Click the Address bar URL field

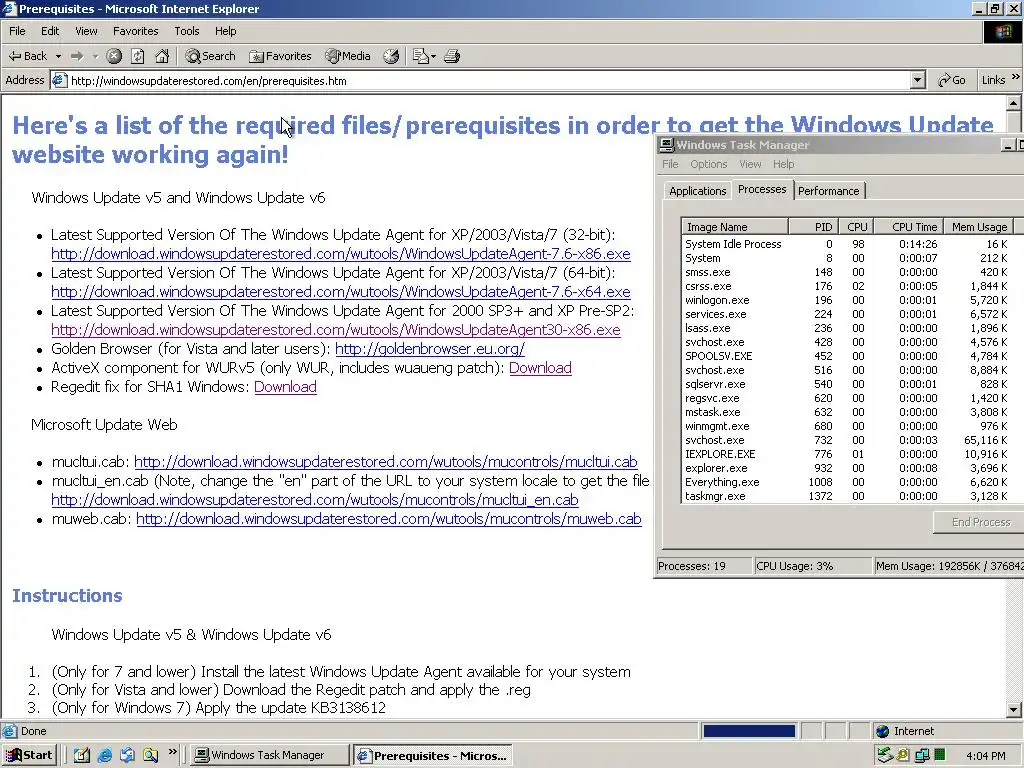(480, 80)
